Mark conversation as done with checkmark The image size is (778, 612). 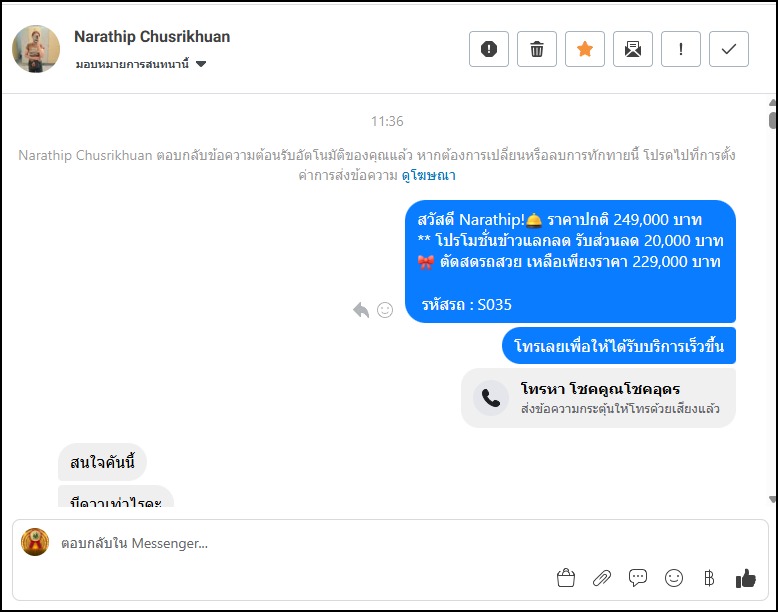(x=729, y=49)
